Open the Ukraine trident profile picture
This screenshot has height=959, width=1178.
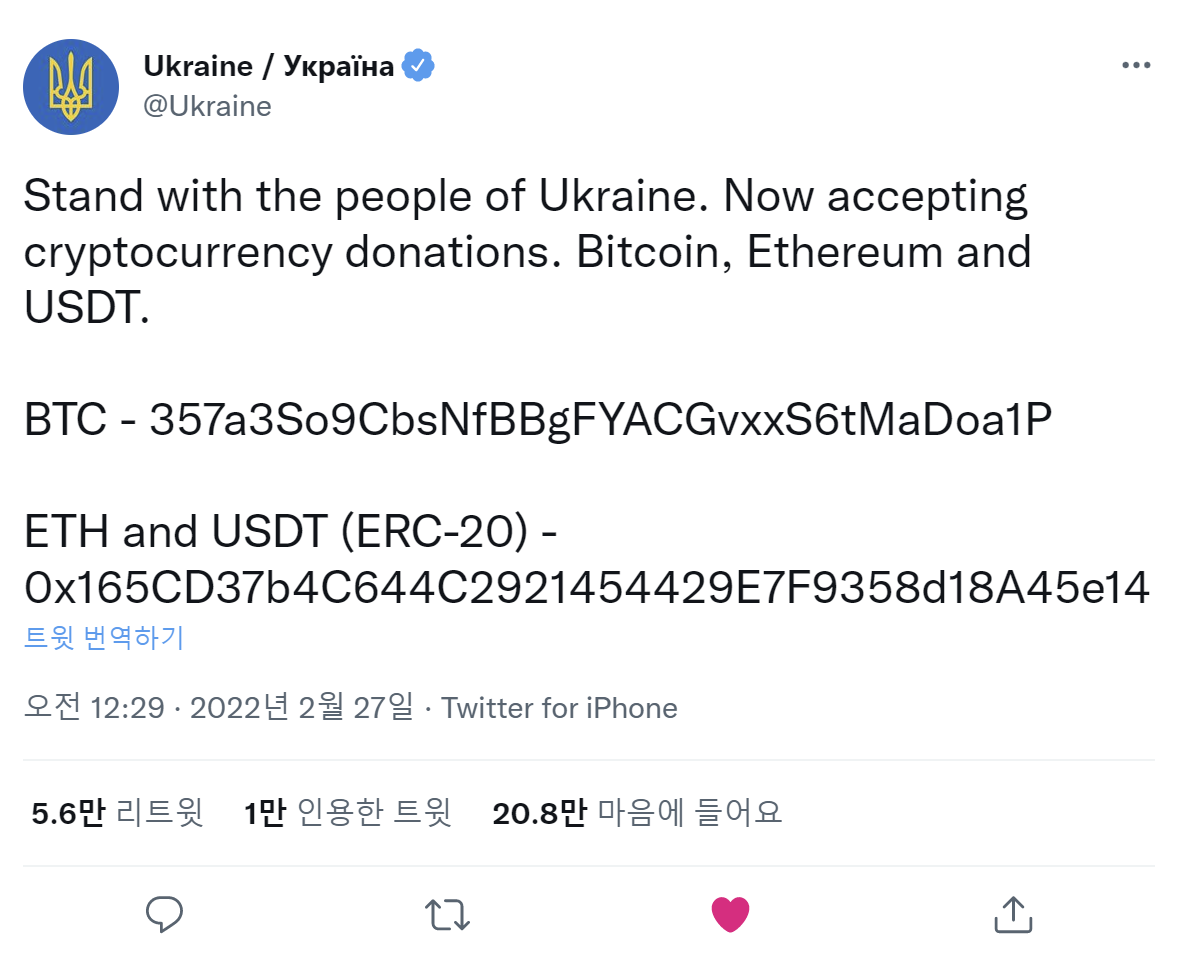tap(71, 86)
